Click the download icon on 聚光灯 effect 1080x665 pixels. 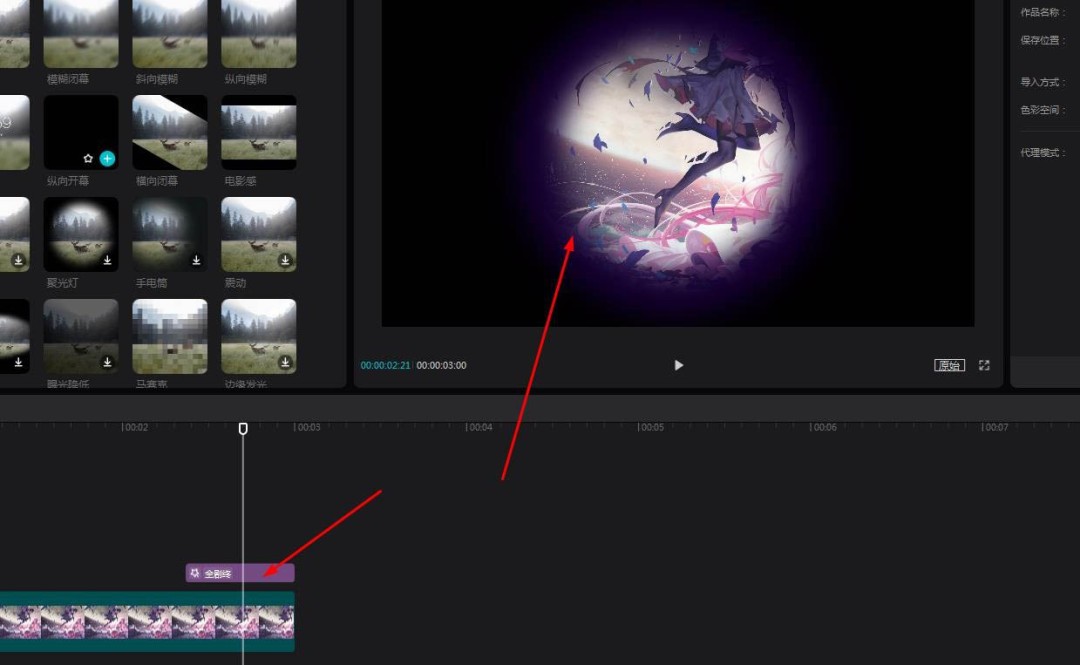click(107, 261)
